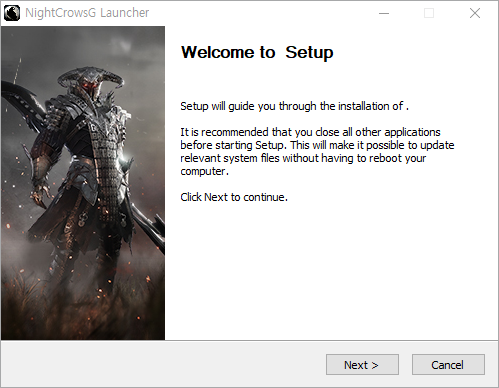Click the "Welcome to Setup" heading
499x388 pixels.
click(257, 53)
